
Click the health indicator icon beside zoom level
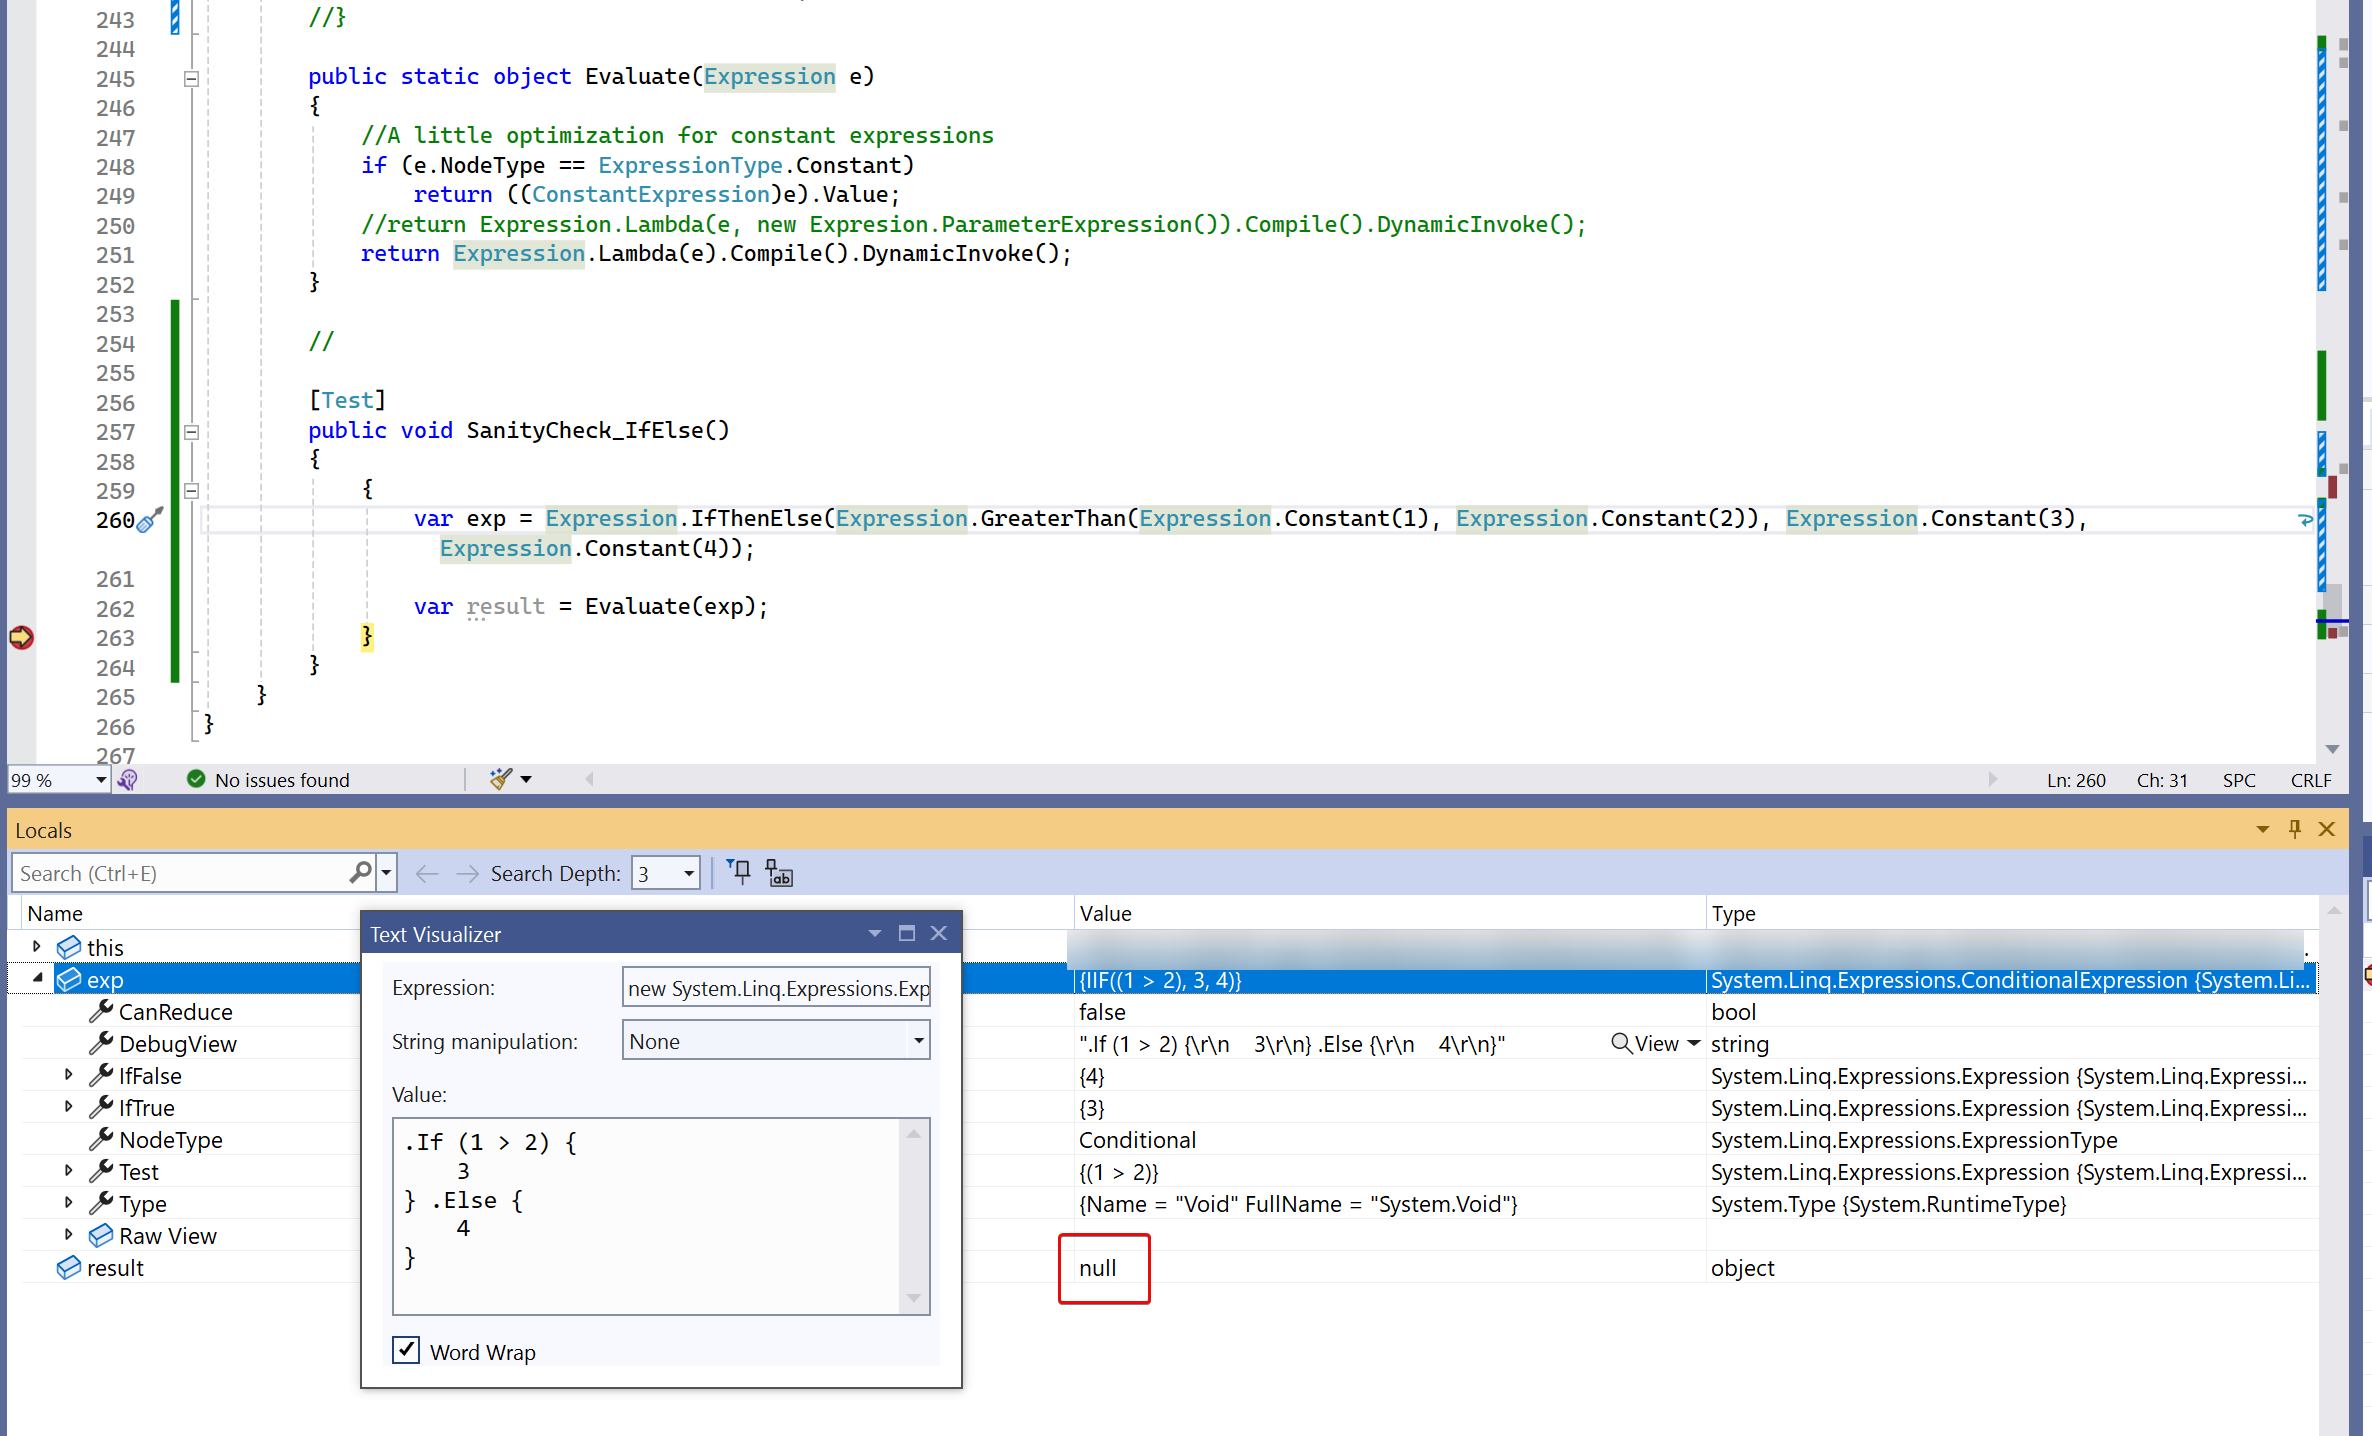click(128, 780)
